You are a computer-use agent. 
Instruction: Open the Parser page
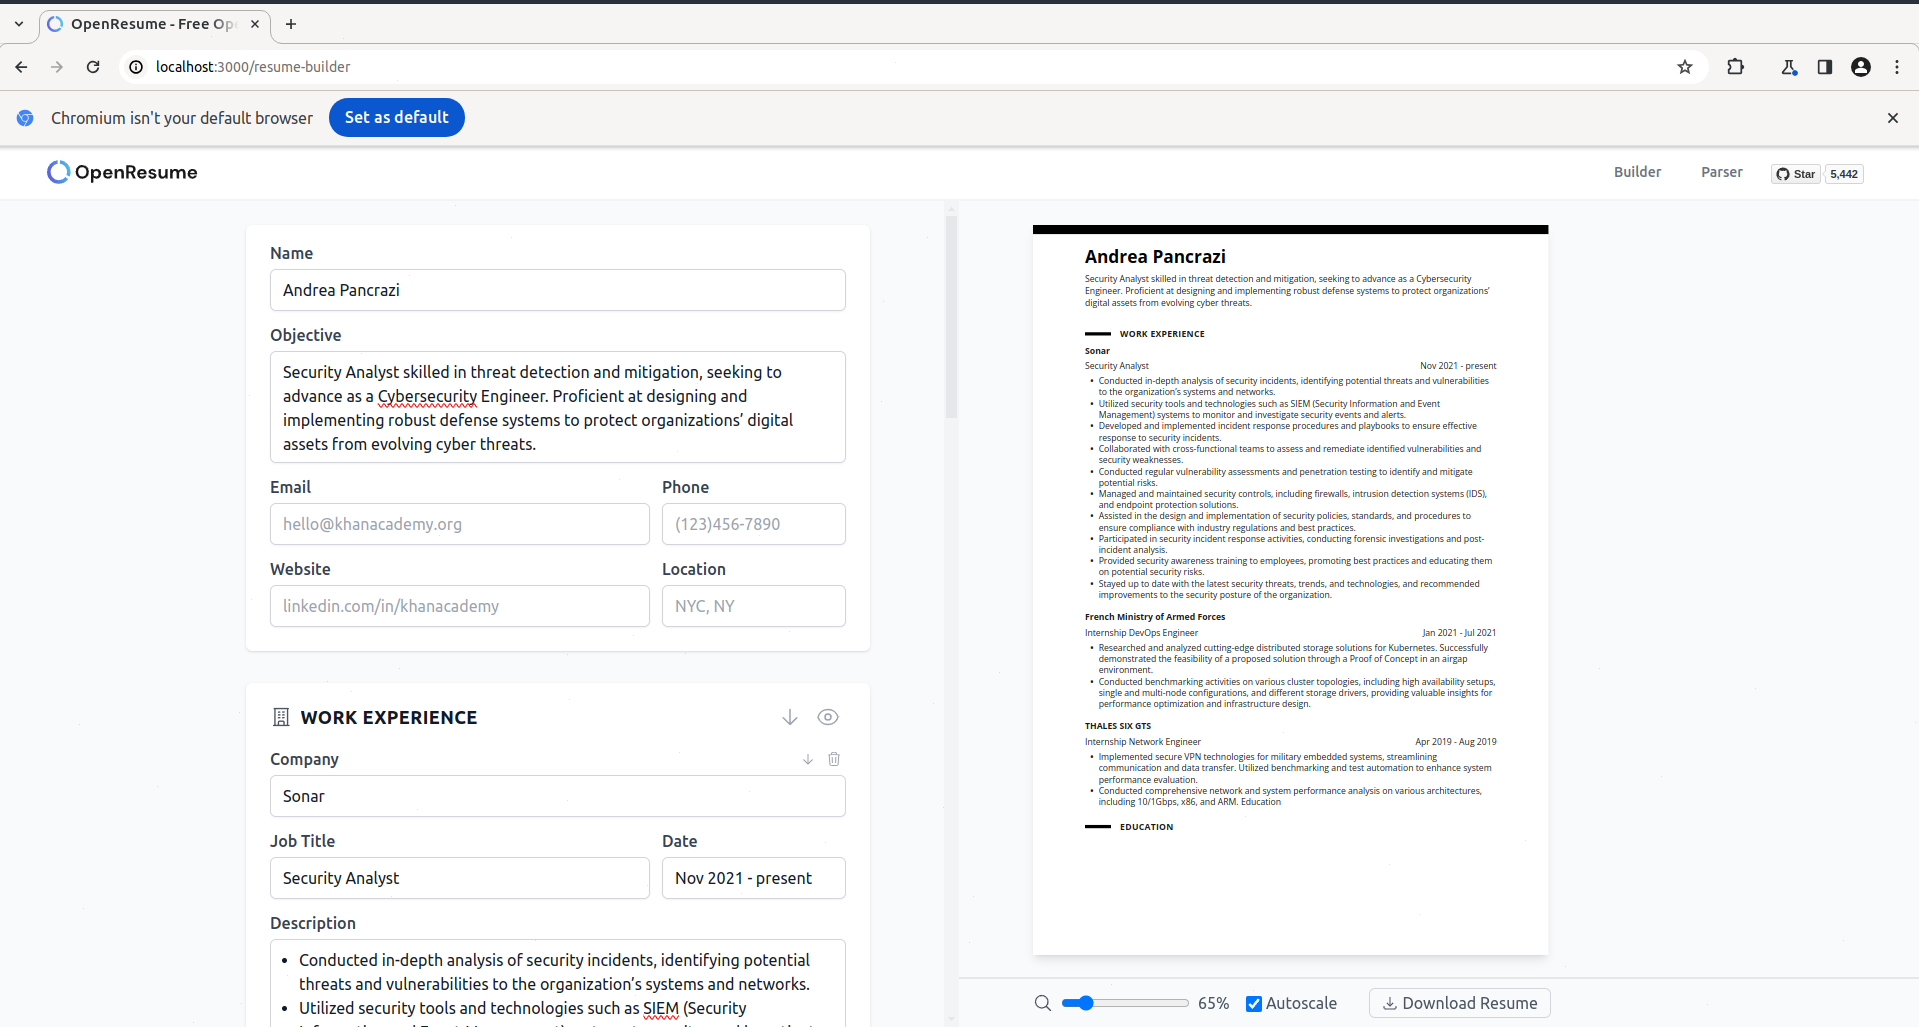click(x=1721, y=172)
